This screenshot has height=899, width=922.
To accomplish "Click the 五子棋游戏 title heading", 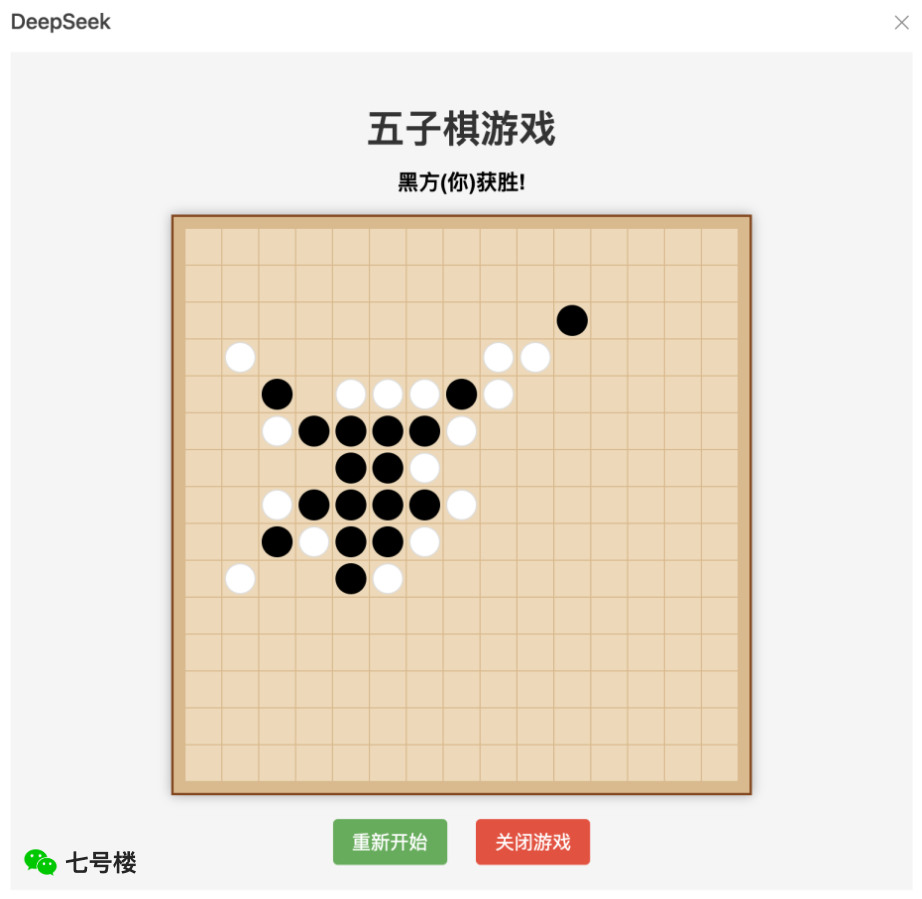I will pos(462,129).
